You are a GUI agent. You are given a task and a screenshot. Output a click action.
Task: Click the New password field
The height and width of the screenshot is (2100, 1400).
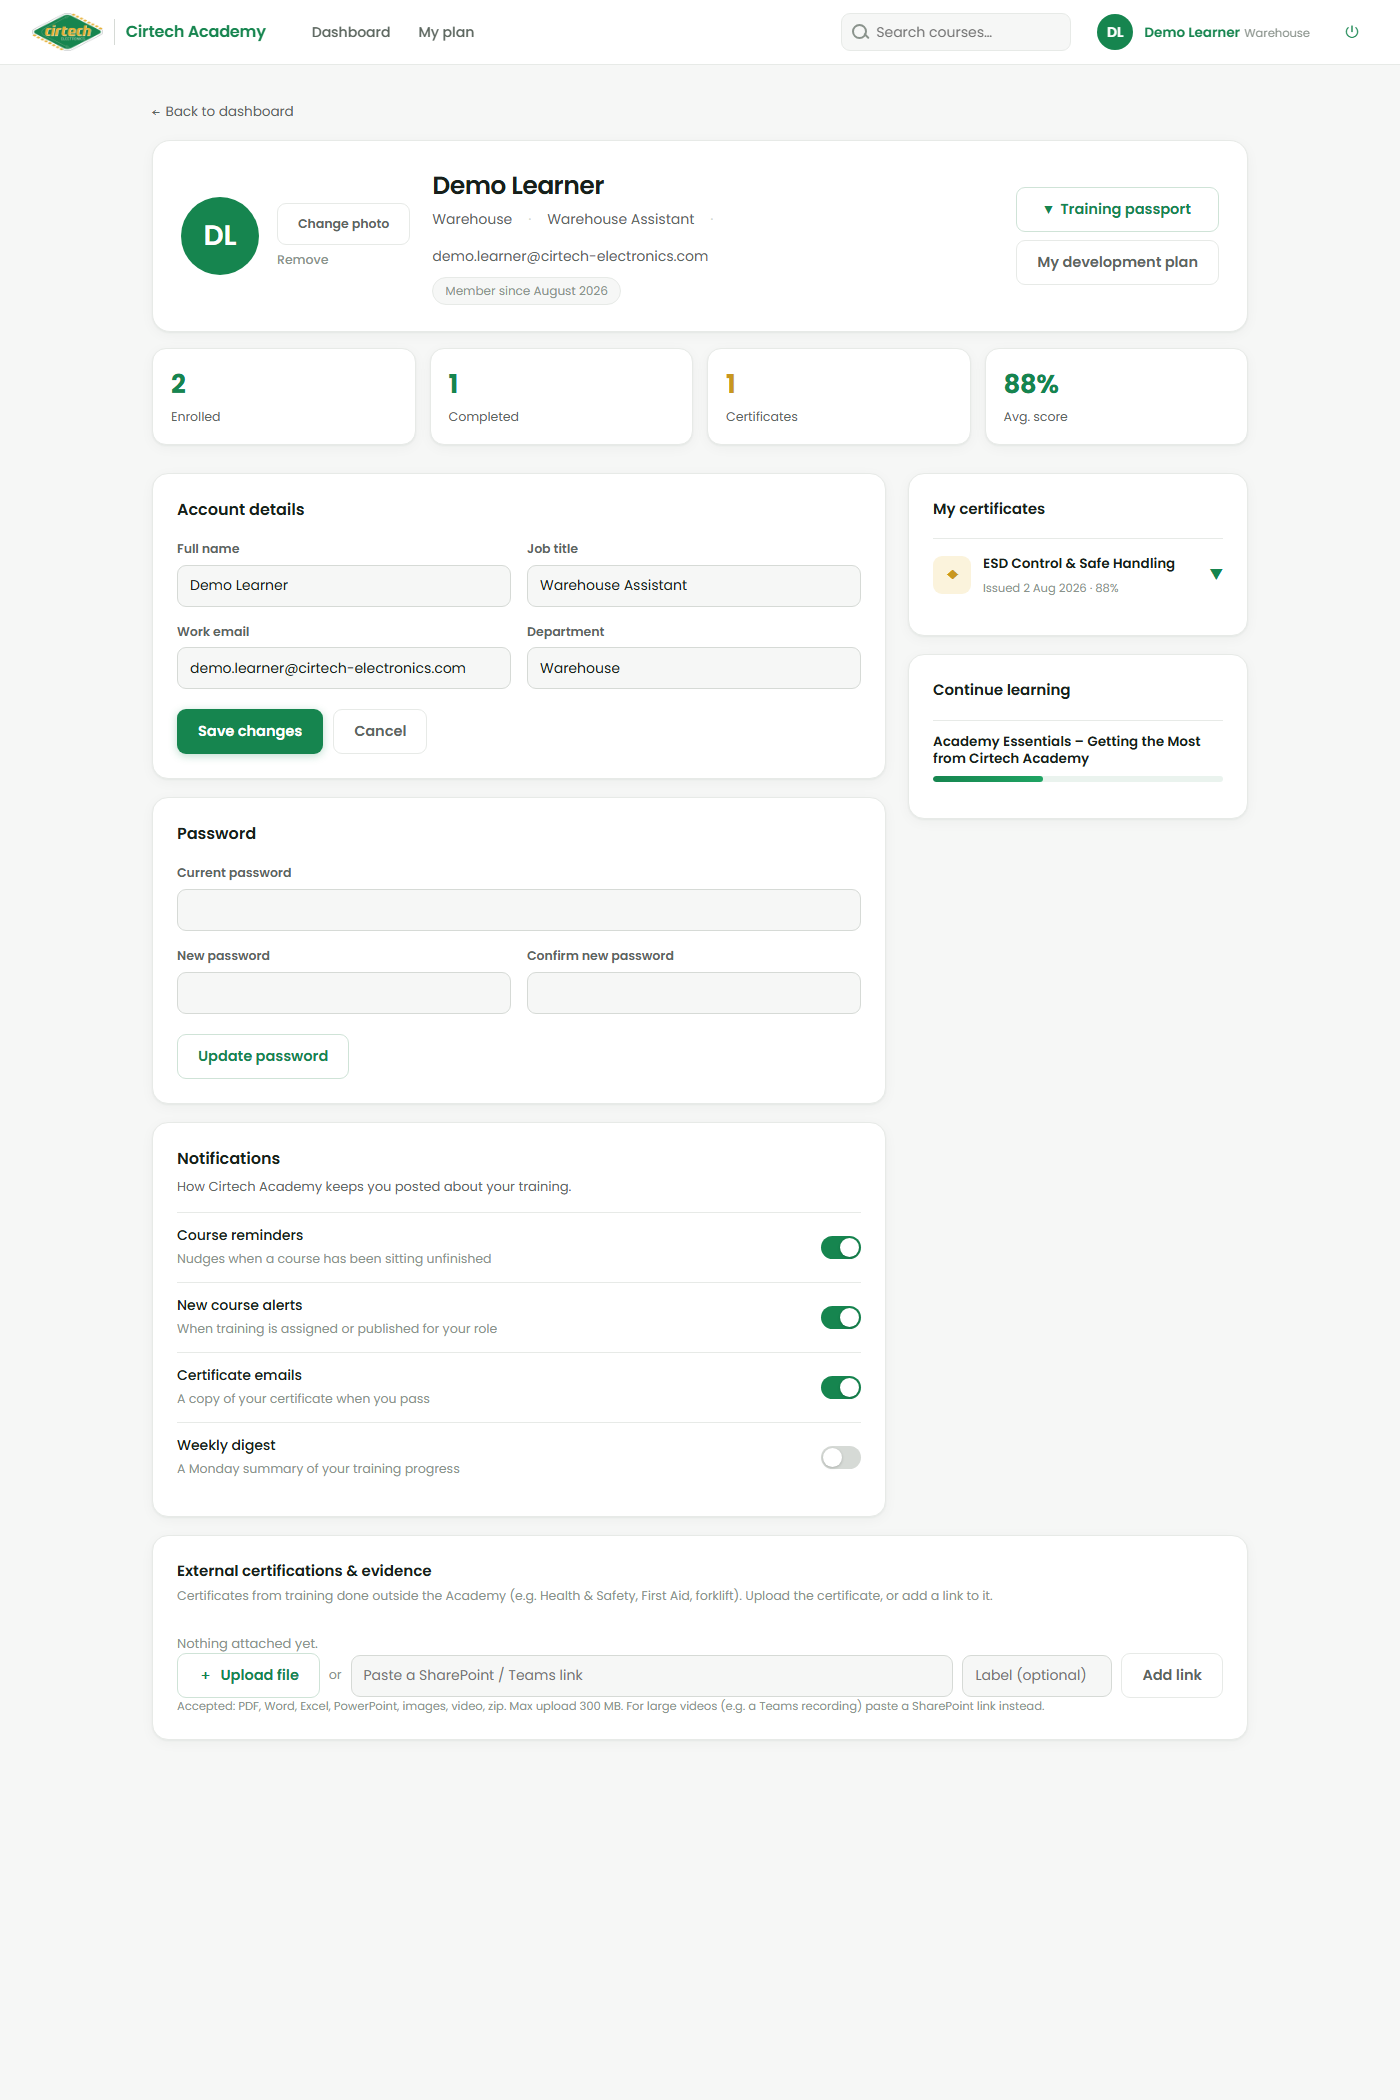pyautogui.click(x=344, y=993)
